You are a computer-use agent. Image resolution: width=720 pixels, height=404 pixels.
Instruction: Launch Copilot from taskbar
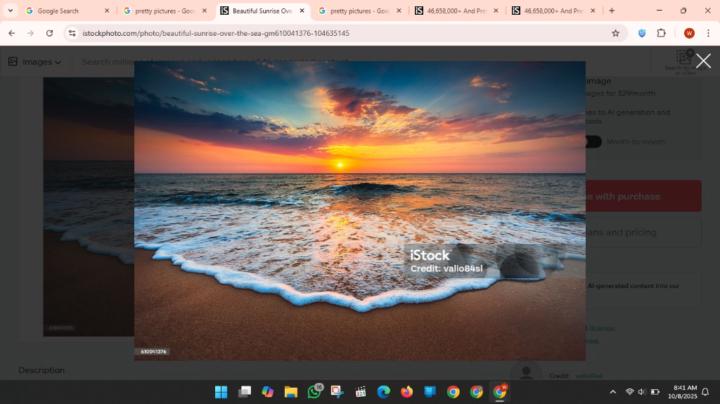[267, 392]
